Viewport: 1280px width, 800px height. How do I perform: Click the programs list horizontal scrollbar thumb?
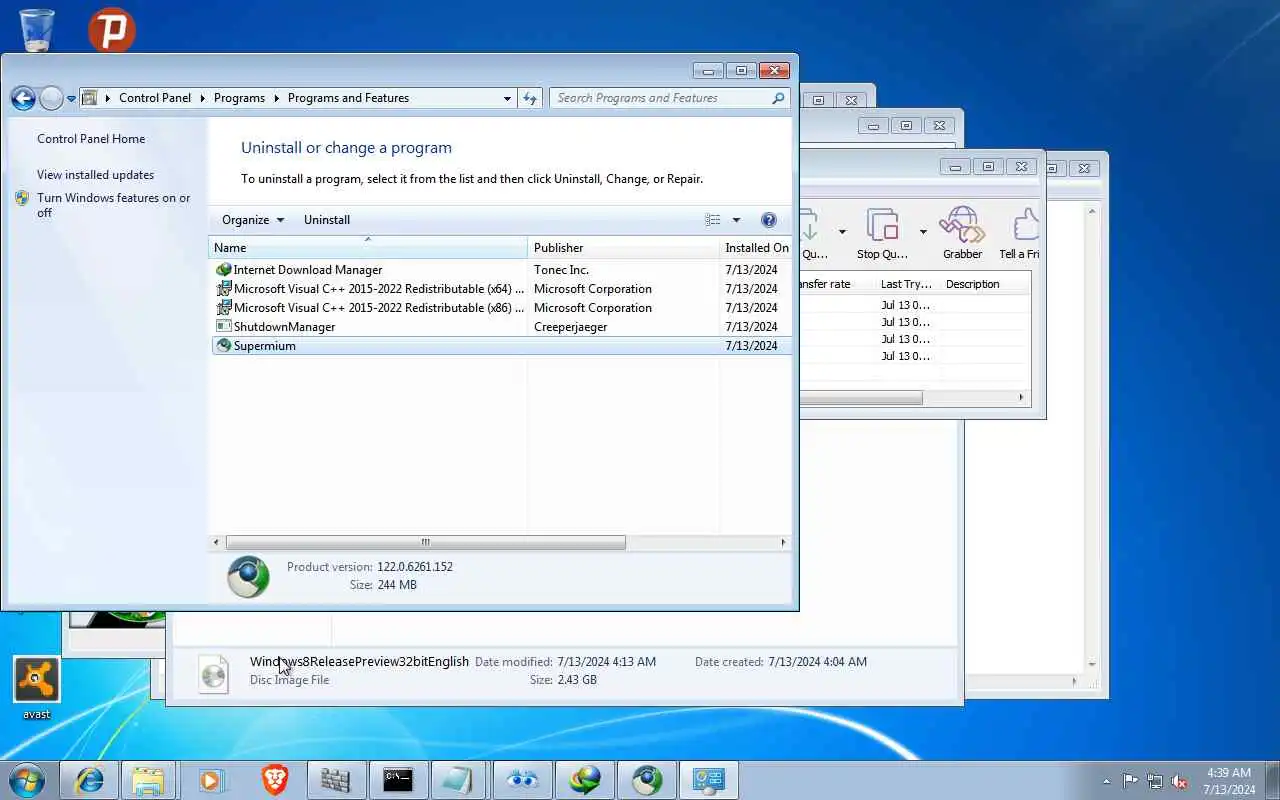point(425,542)
